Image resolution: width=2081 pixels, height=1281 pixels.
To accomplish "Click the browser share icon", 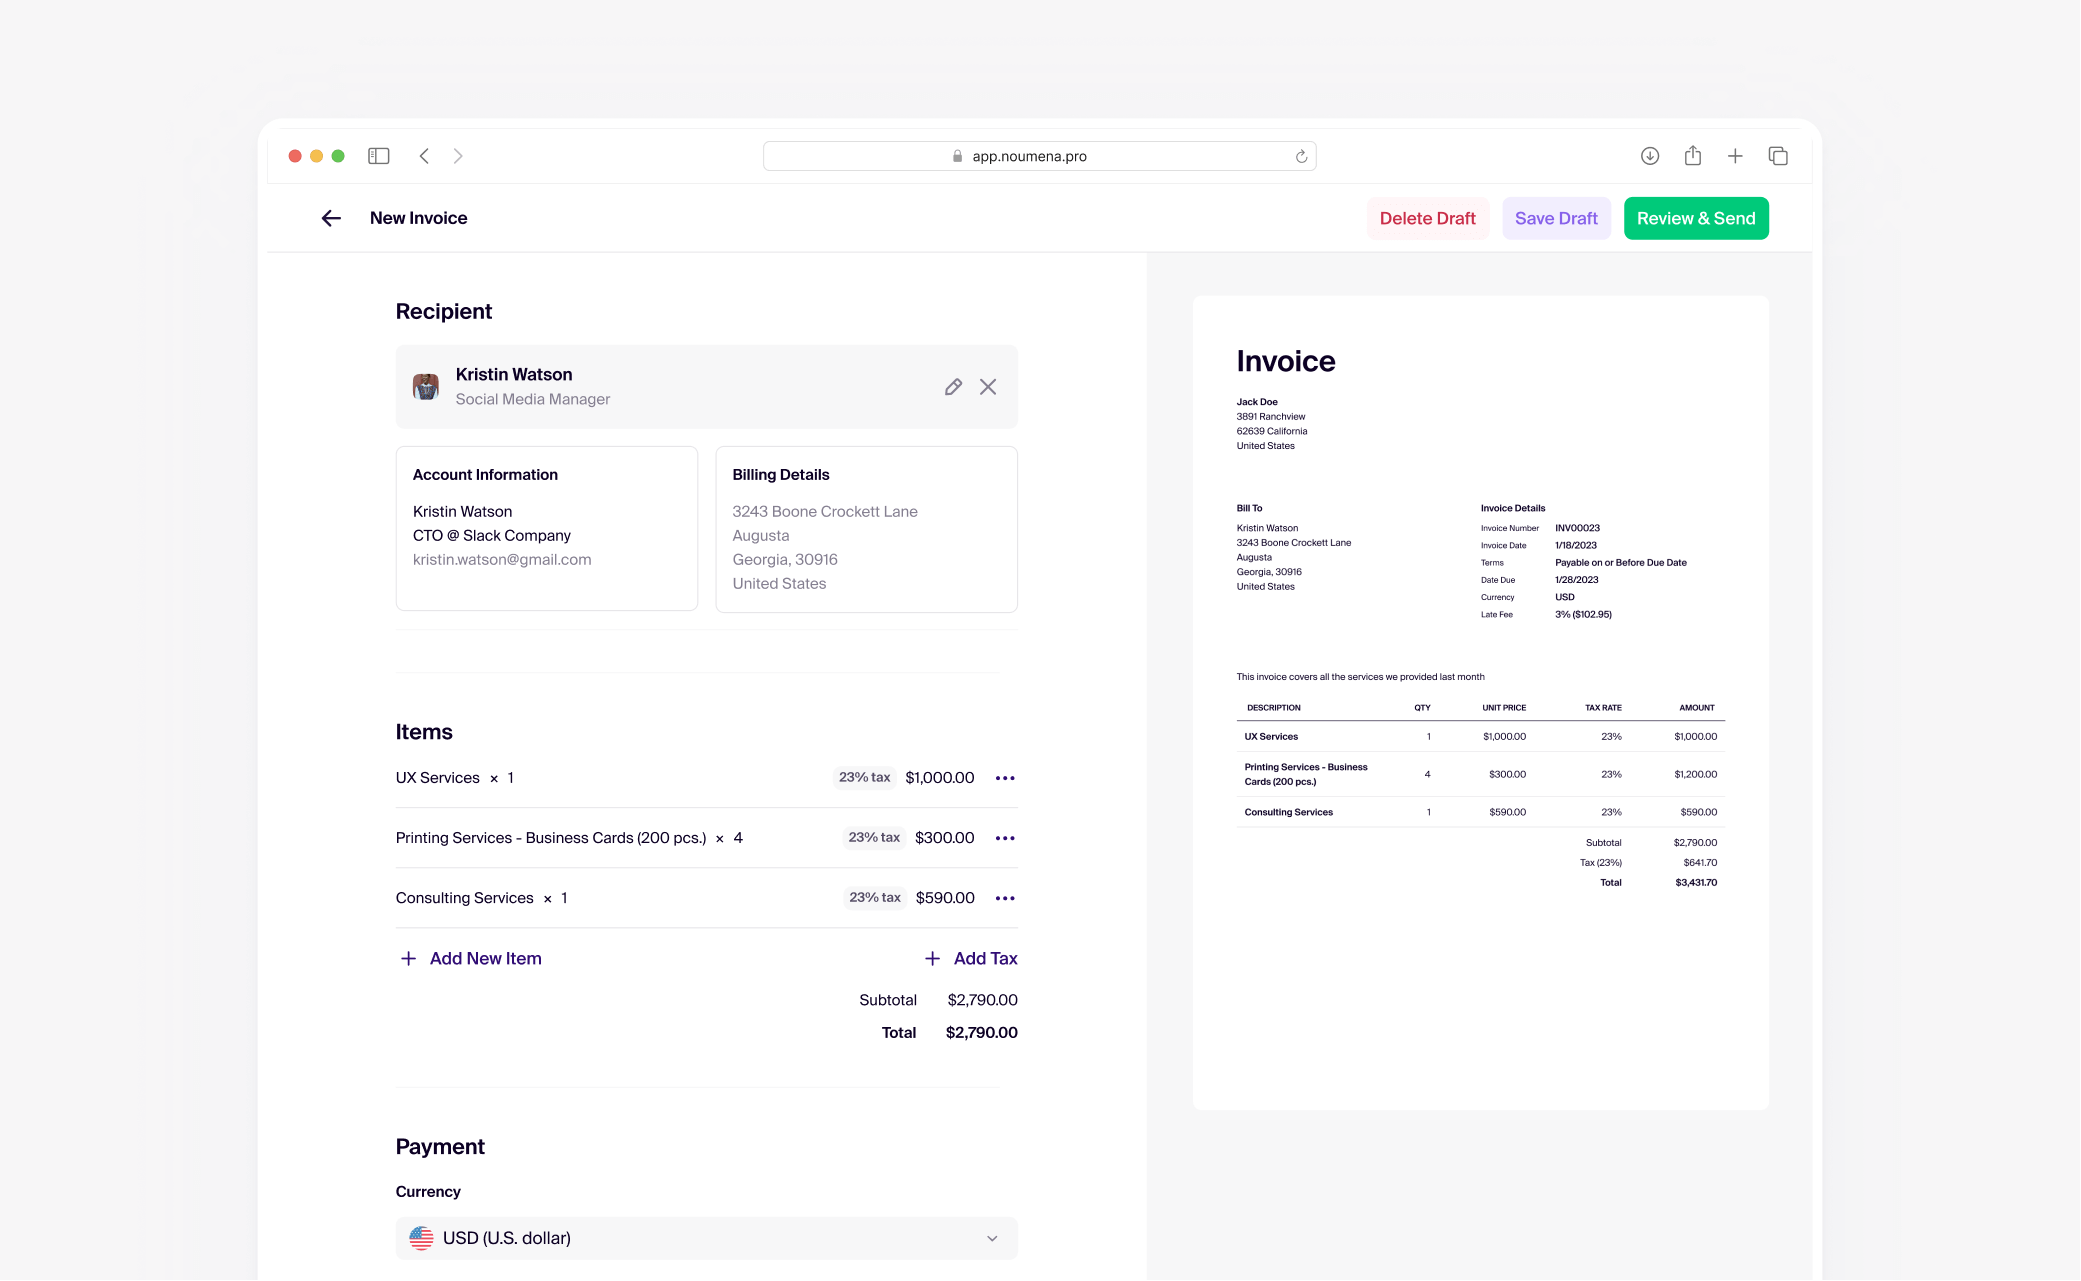I will tap(1692, 156).
